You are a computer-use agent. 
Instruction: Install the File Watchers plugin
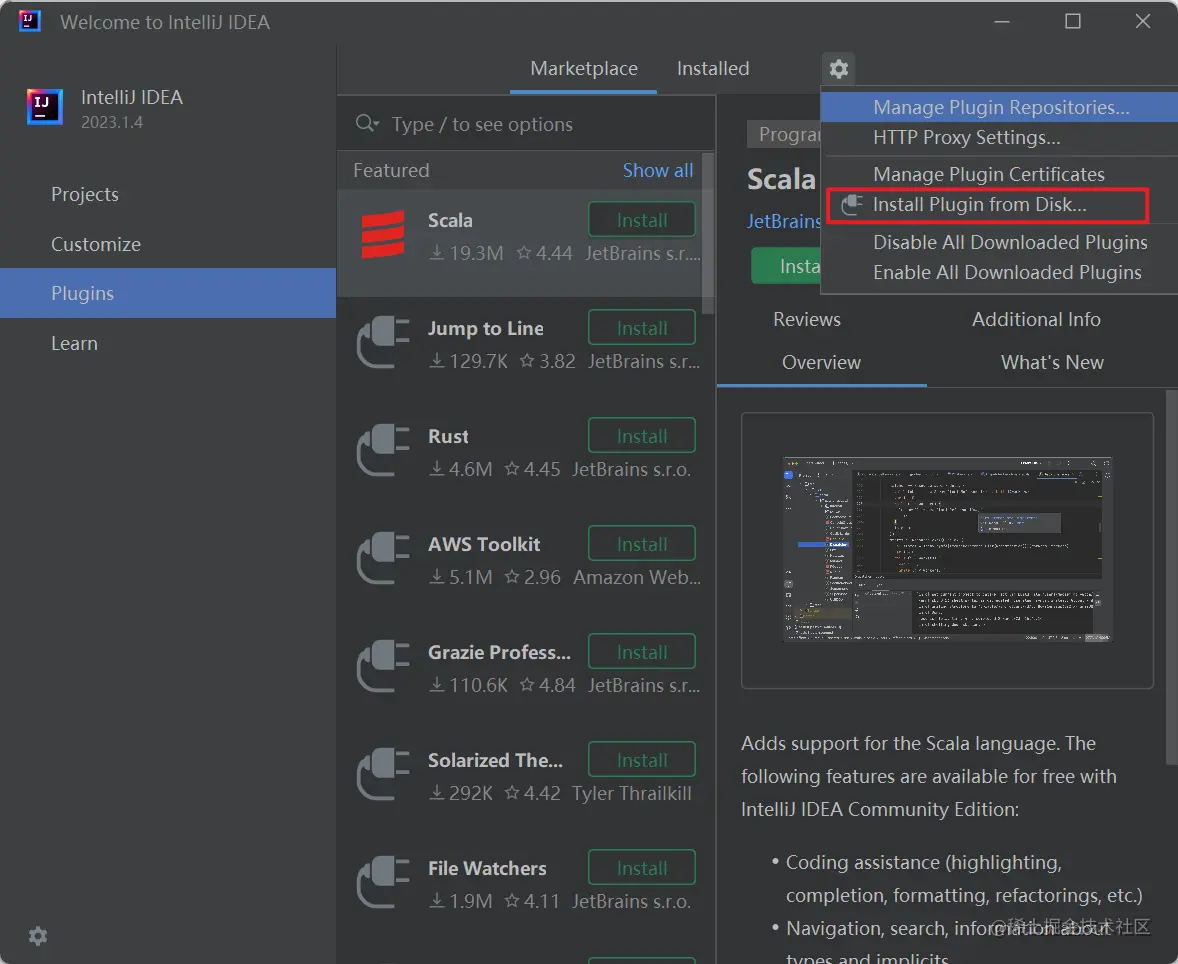642,869
